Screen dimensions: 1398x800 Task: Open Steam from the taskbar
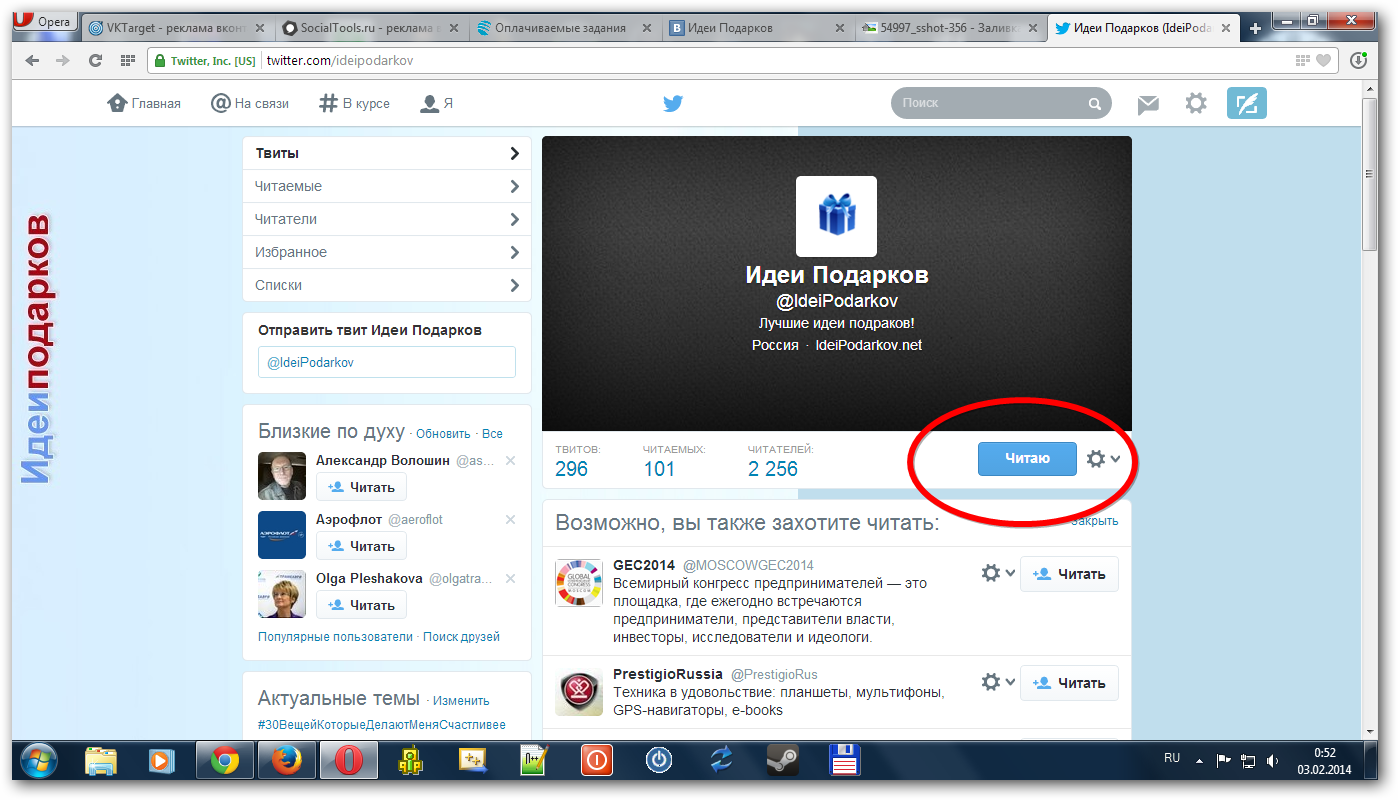pyautogui.click(x=782, y=761)
